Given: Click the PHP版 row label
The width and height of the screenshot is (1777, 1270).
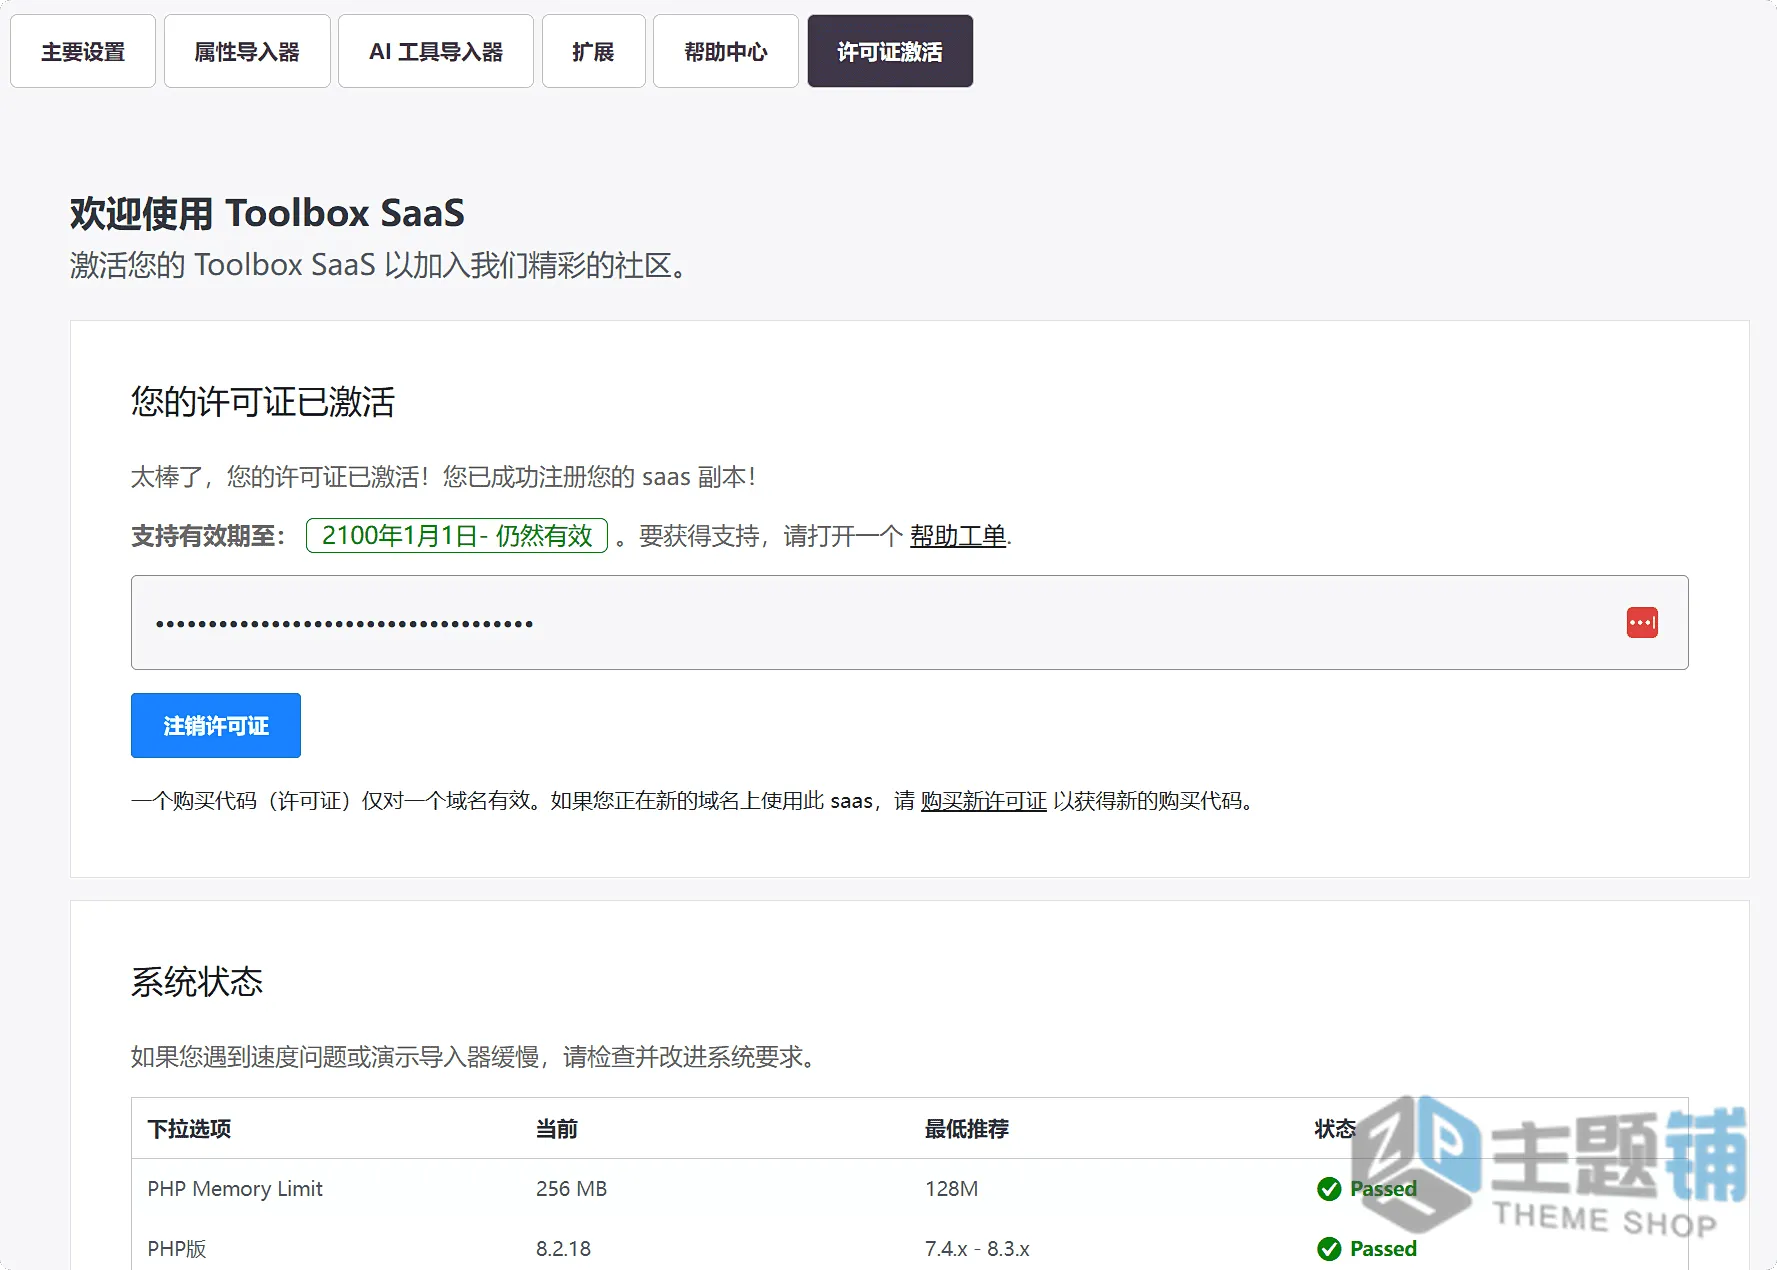Looking at the screenshot, I should tap(177, 1249).
